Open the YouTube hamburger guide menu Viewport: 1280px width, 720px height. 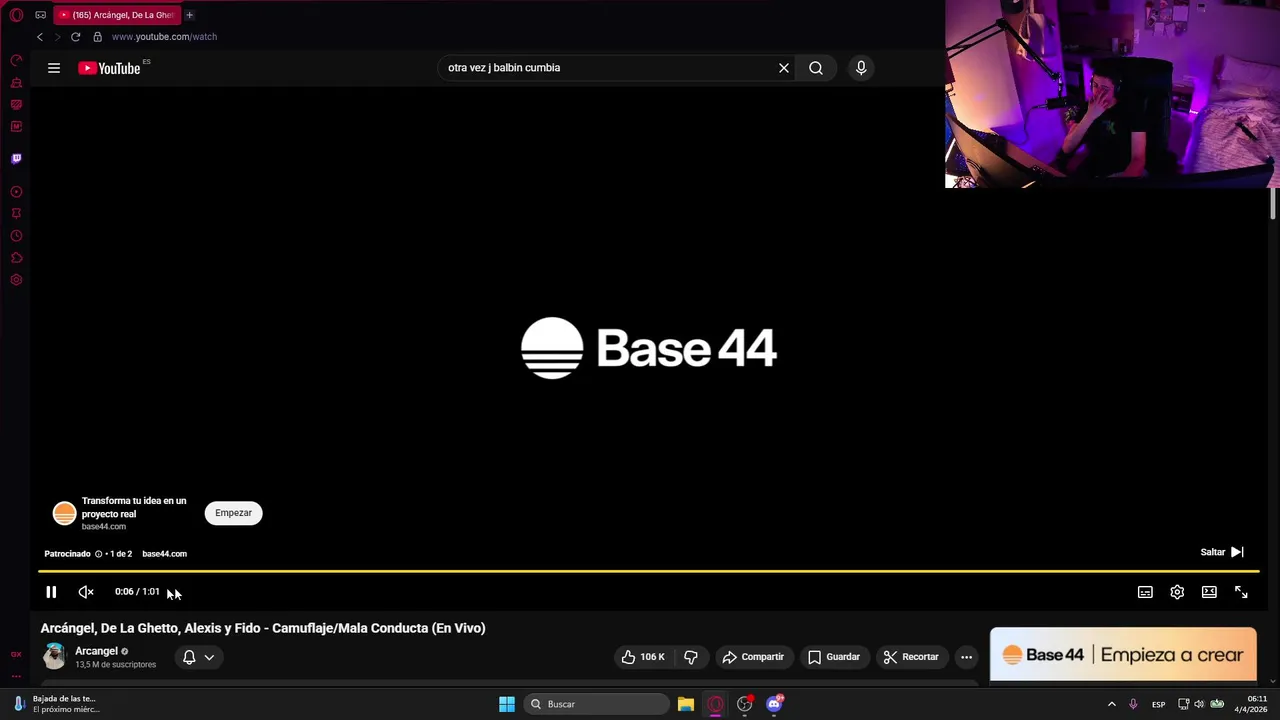(54, 68)
